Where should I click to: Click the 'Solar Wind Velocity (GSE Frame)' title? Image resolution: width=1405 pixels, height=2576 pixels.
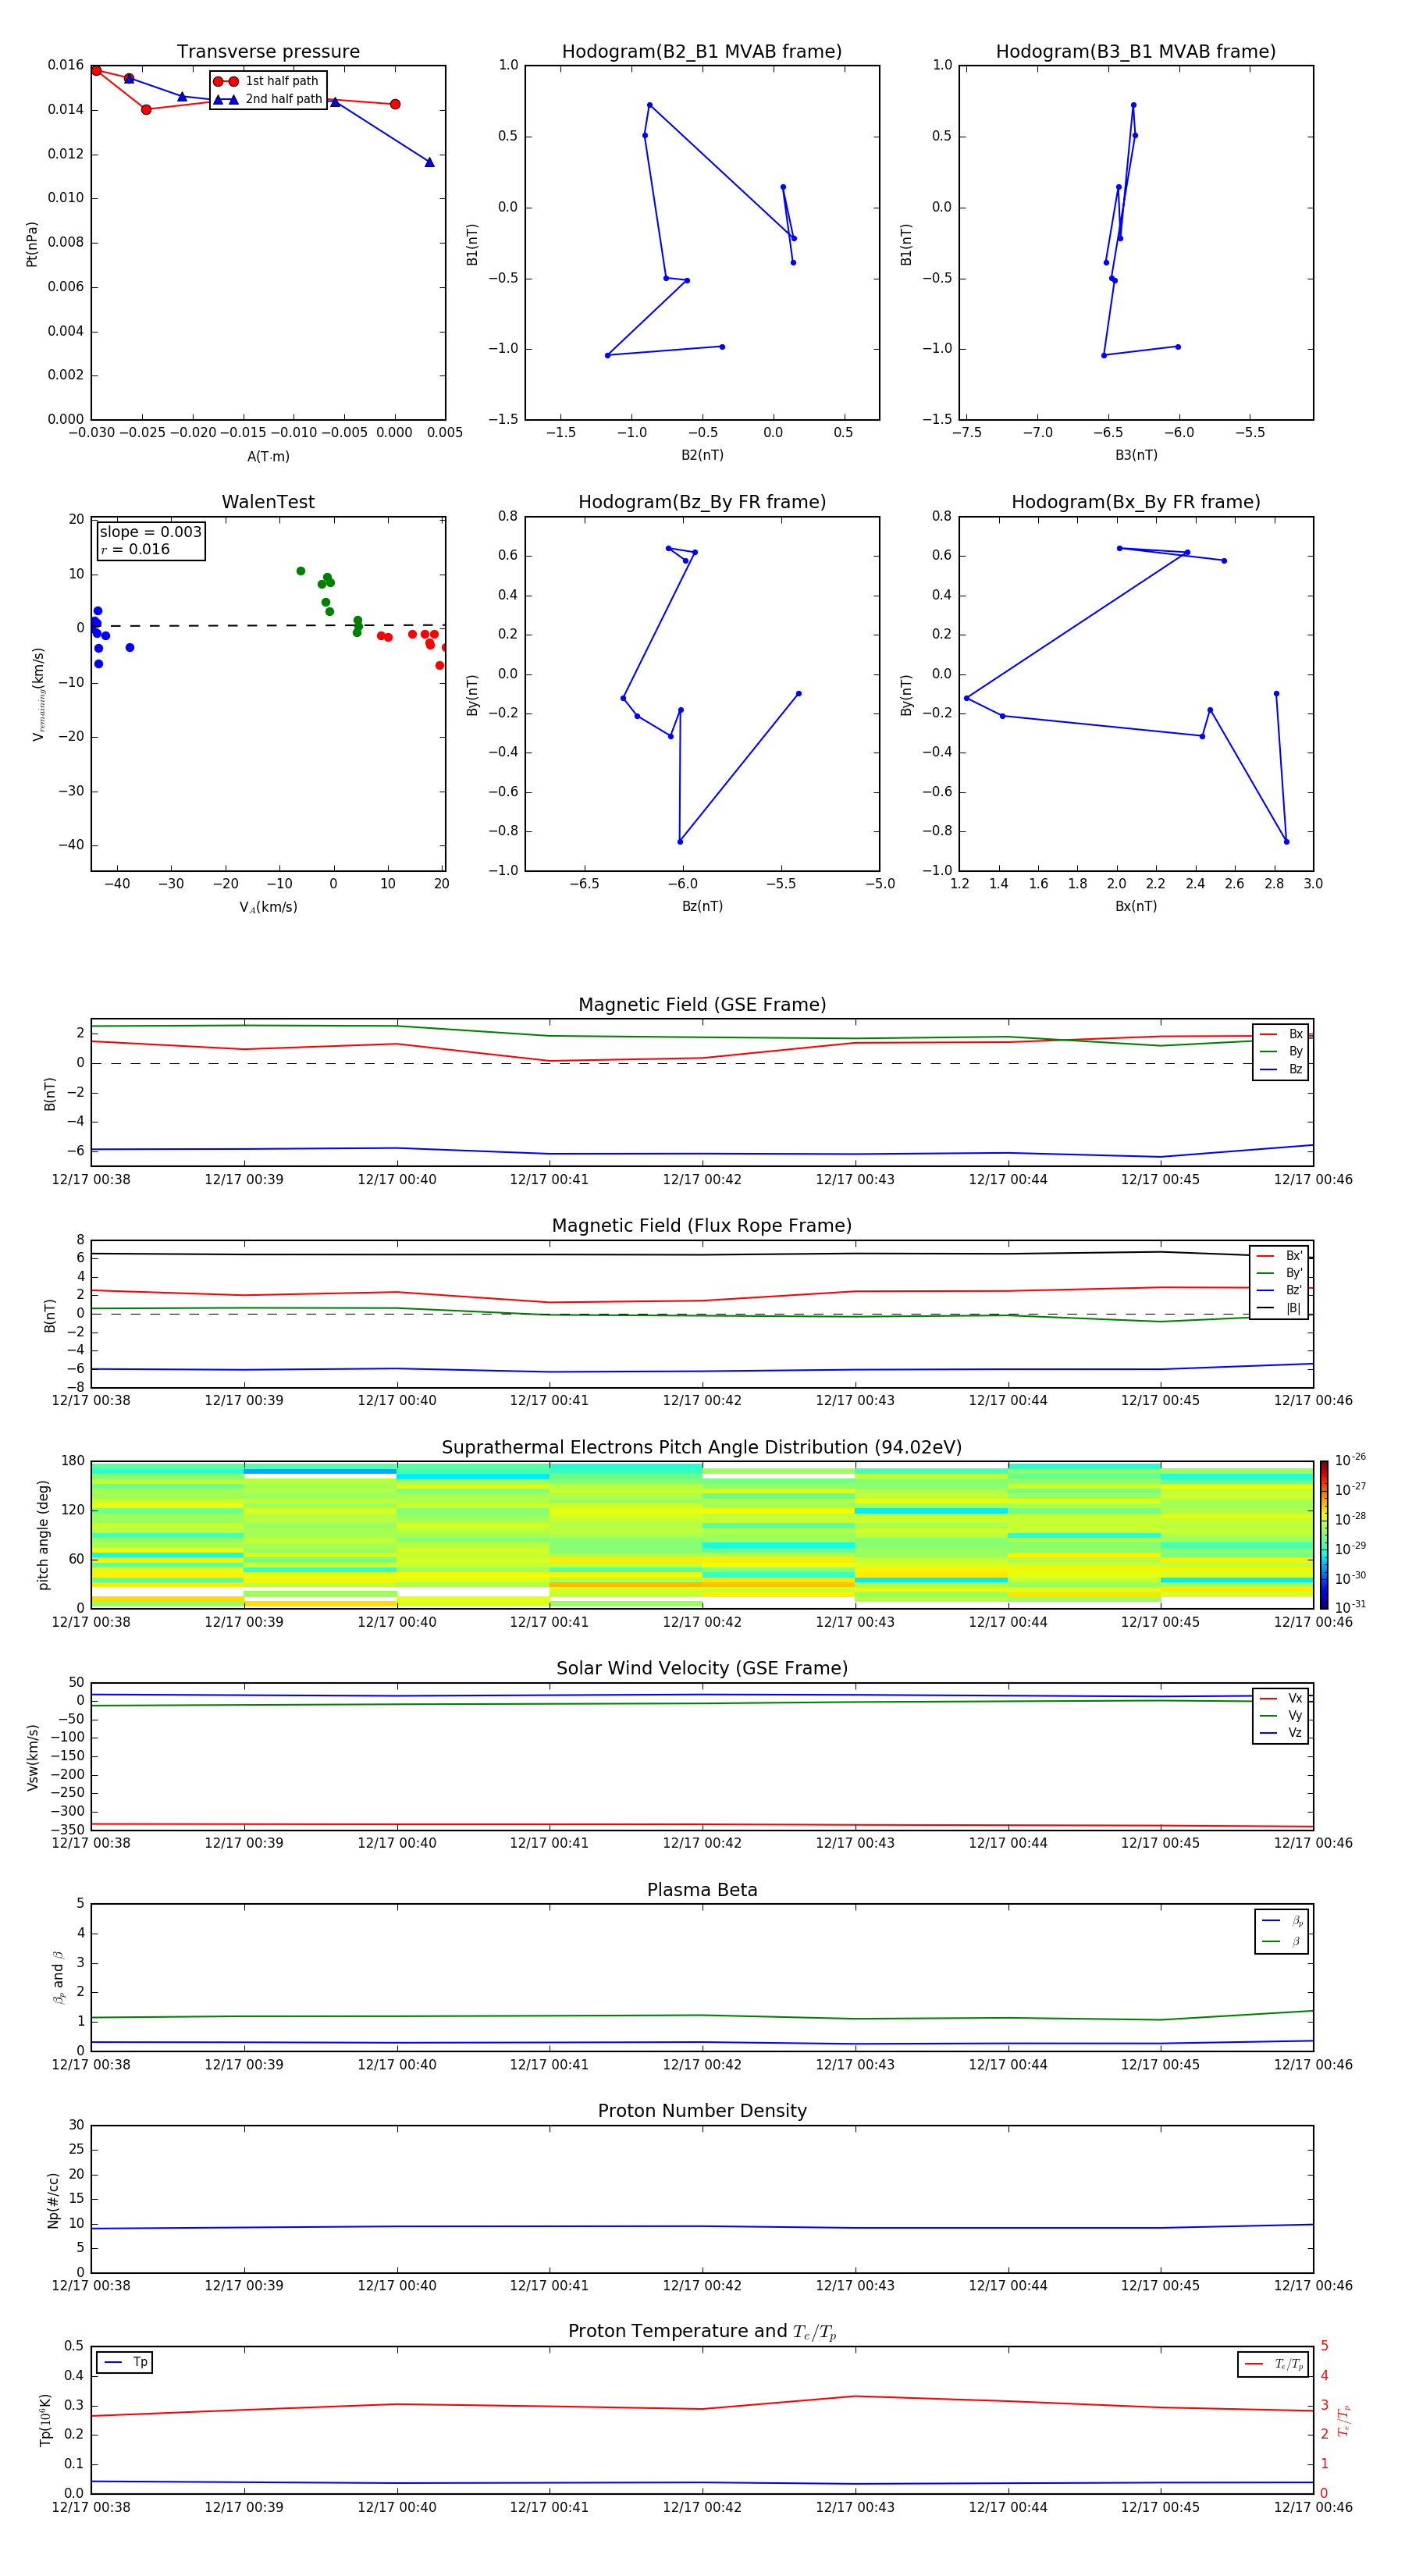click(x=702, y=1668)
